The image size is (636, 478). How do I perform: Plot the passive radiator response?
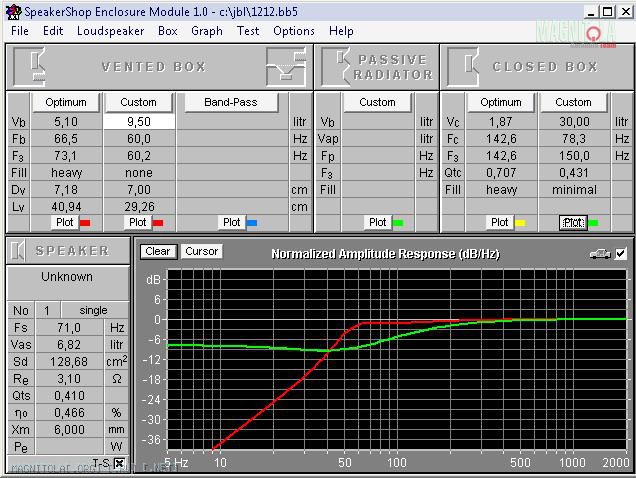pos(378,222)
